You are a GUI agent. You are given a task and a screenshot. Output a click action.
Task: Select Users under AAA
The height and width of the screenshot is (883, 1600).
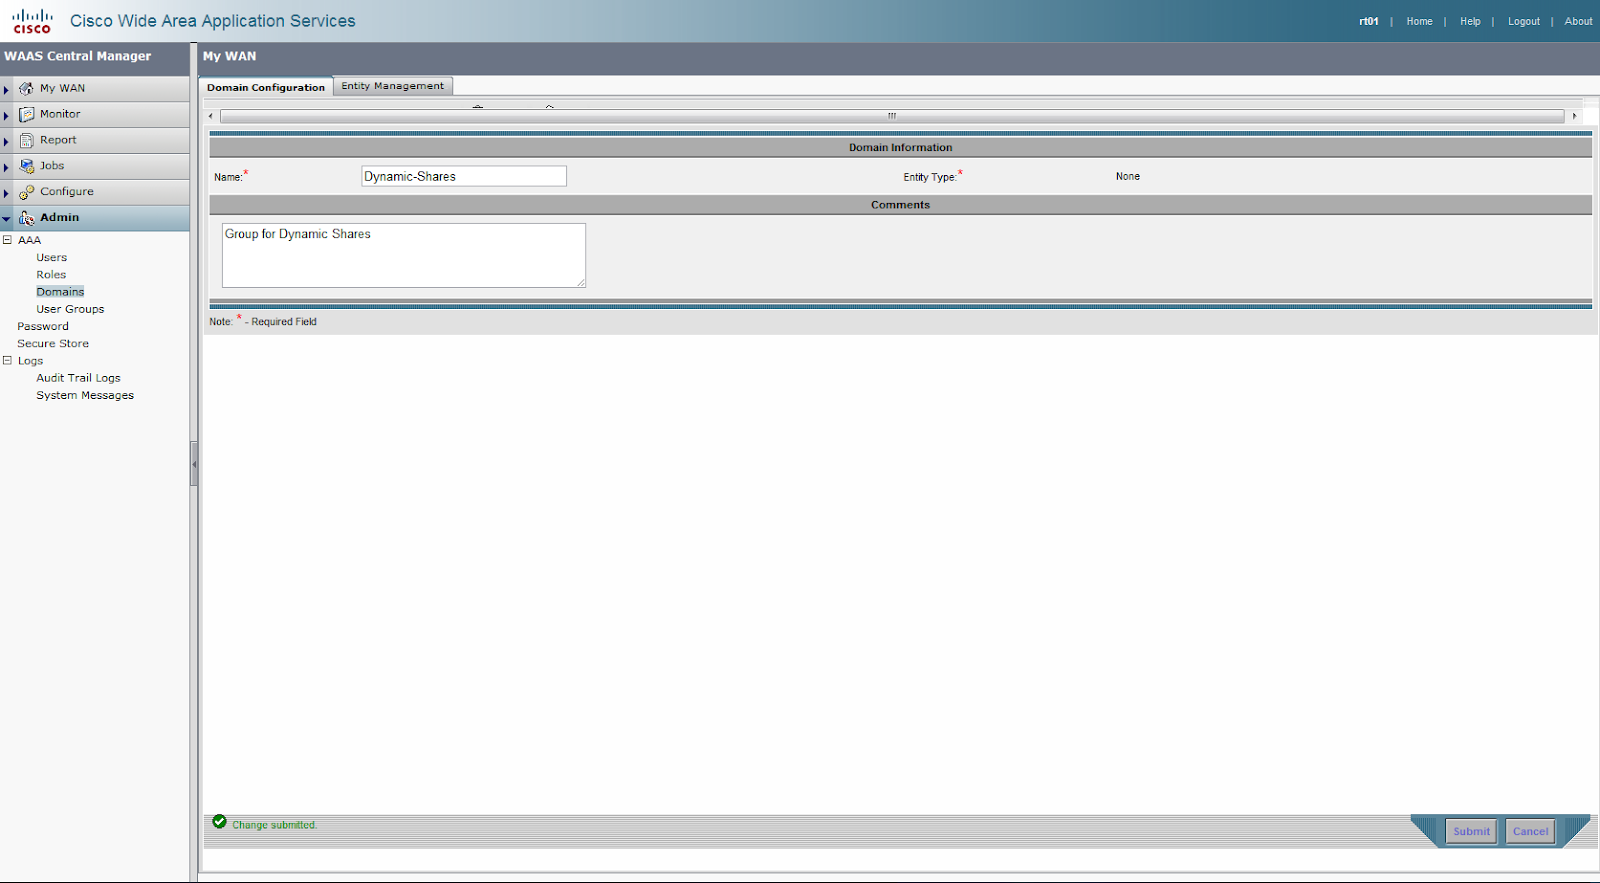coord(52,258)
